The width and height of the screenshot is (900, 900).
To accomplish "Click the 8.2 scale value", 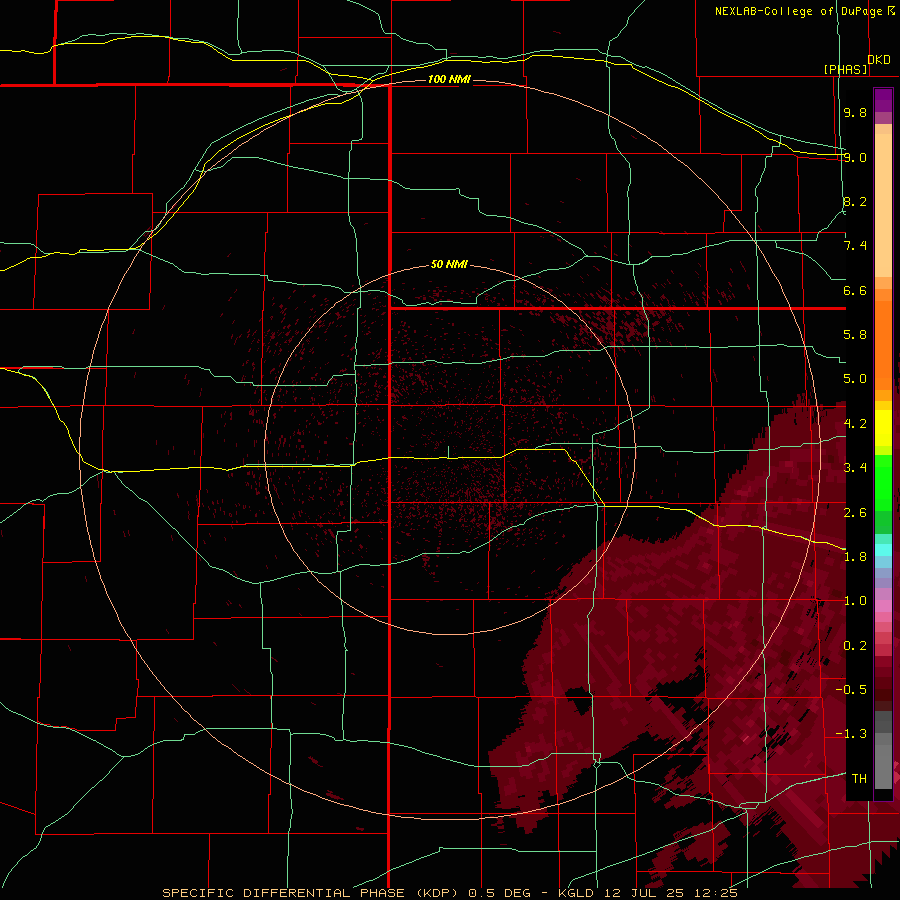I will coord(855,201).
